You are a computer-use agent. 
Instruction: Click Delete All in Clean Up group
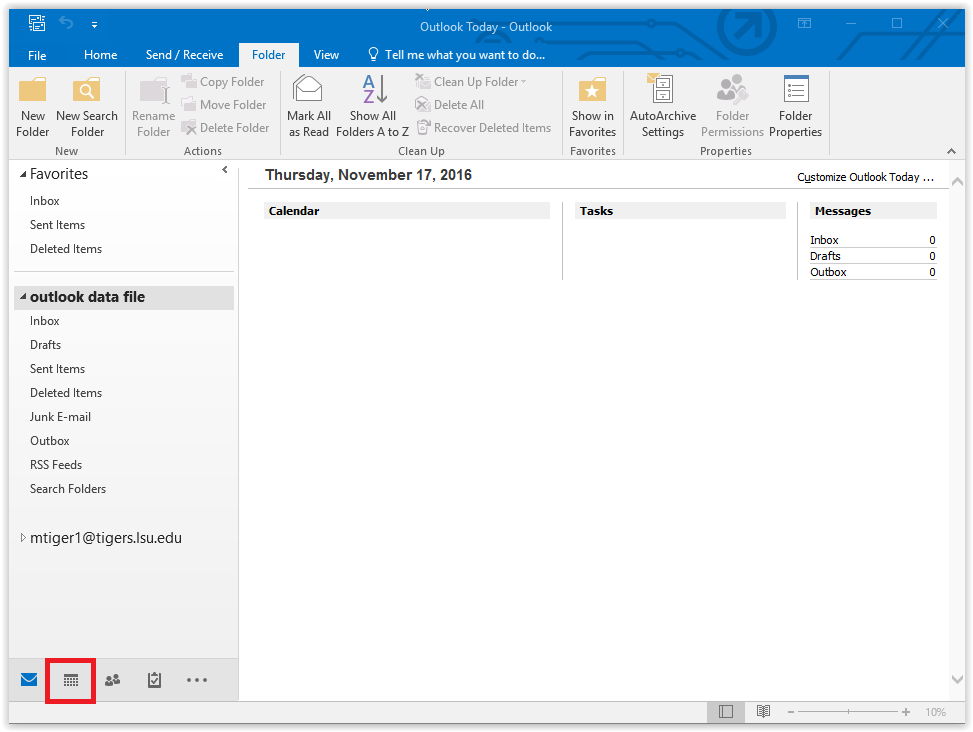pos(449,105)
